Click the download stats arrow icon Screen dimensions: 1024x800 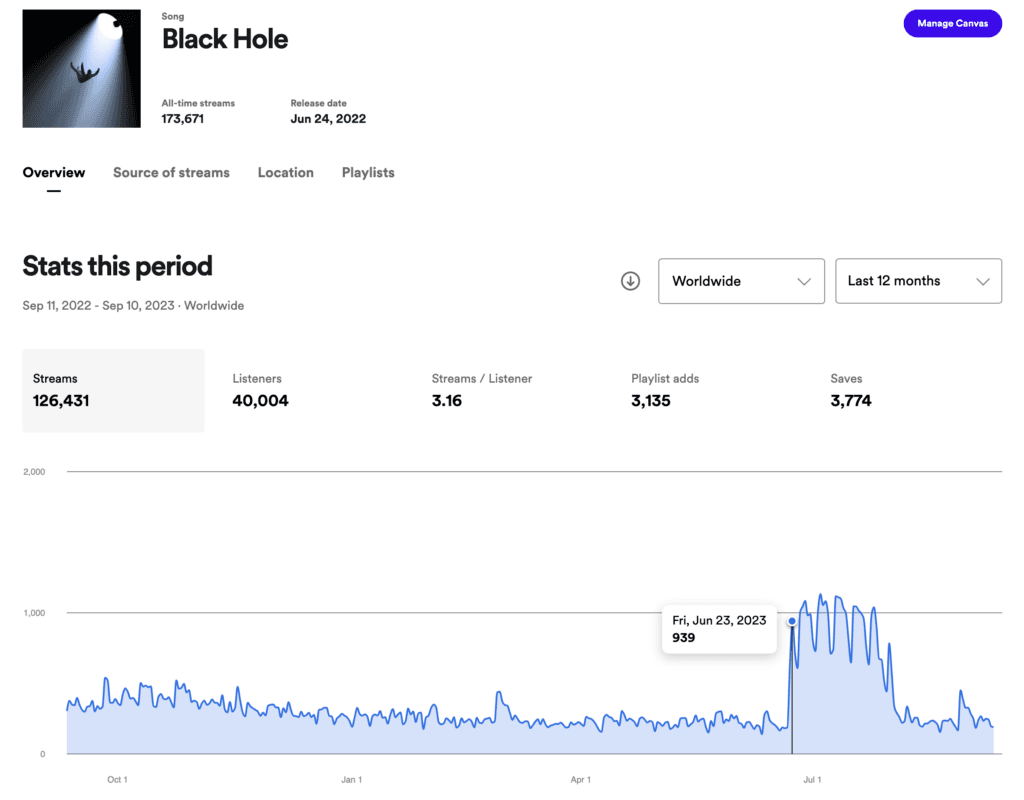[x=630, y=281]
